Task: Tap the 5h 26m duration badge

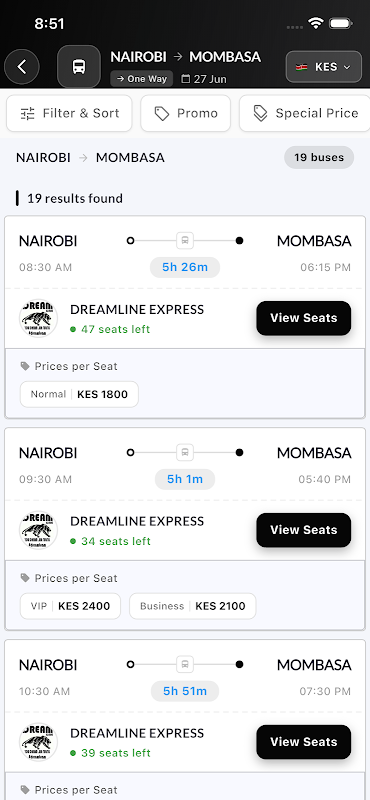Action: 185,267
